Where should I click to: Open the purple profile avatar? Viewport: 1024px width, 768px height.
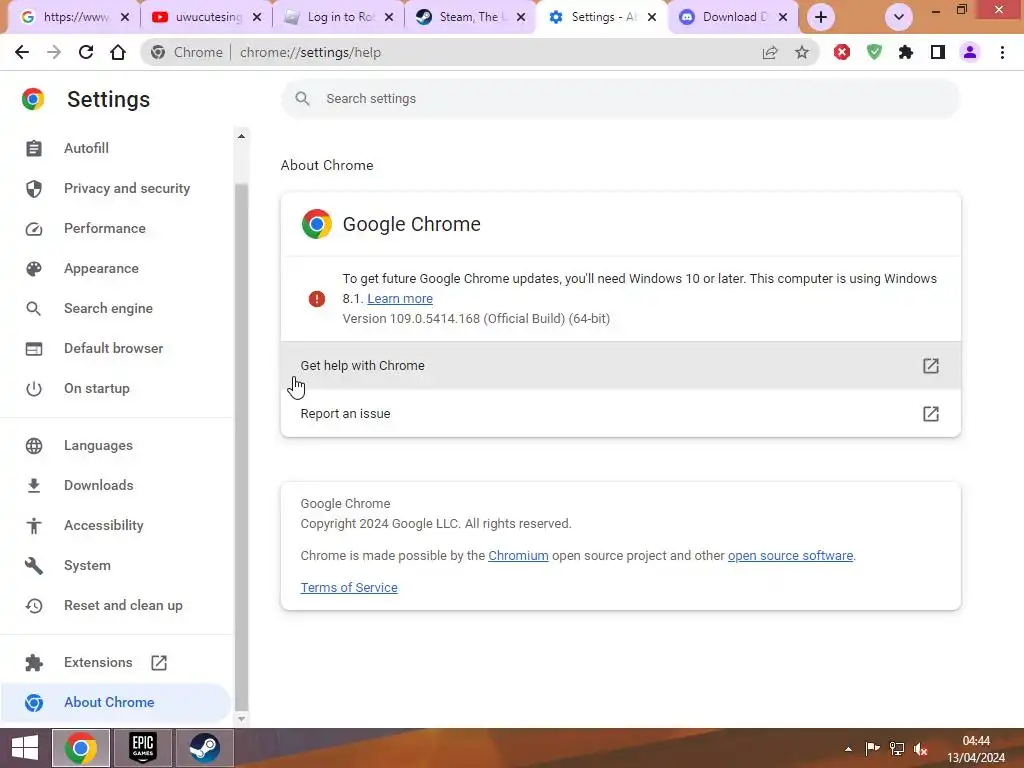(x=970, y=52)
